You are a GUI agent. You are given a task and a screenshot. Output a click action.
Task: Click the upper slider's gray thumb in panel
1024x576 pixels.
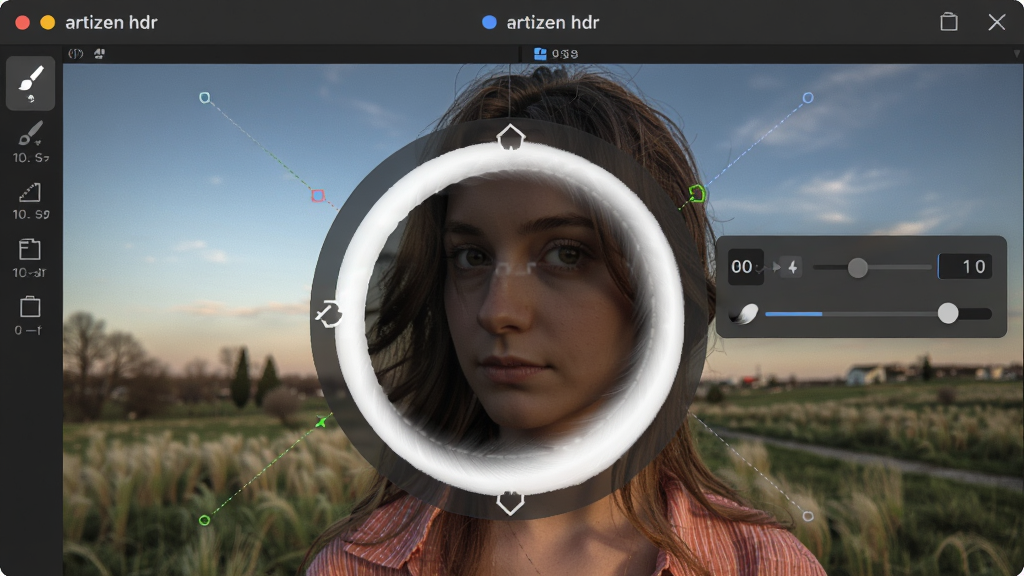tap(857, 267)
